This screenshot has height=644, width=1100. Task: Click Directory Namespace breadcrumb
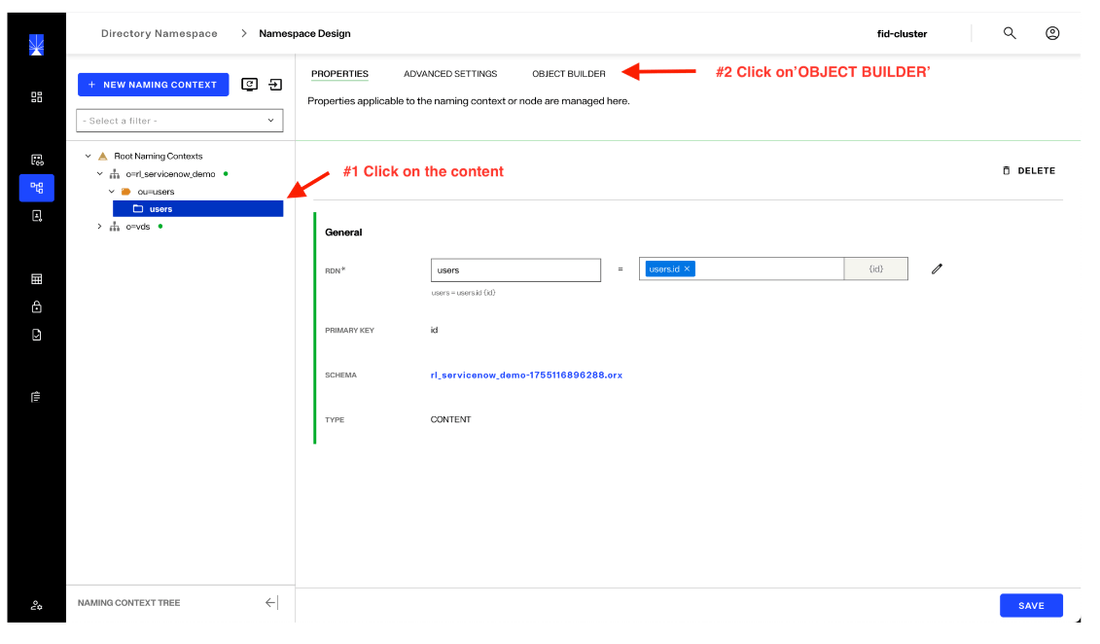tap(159, 34)
